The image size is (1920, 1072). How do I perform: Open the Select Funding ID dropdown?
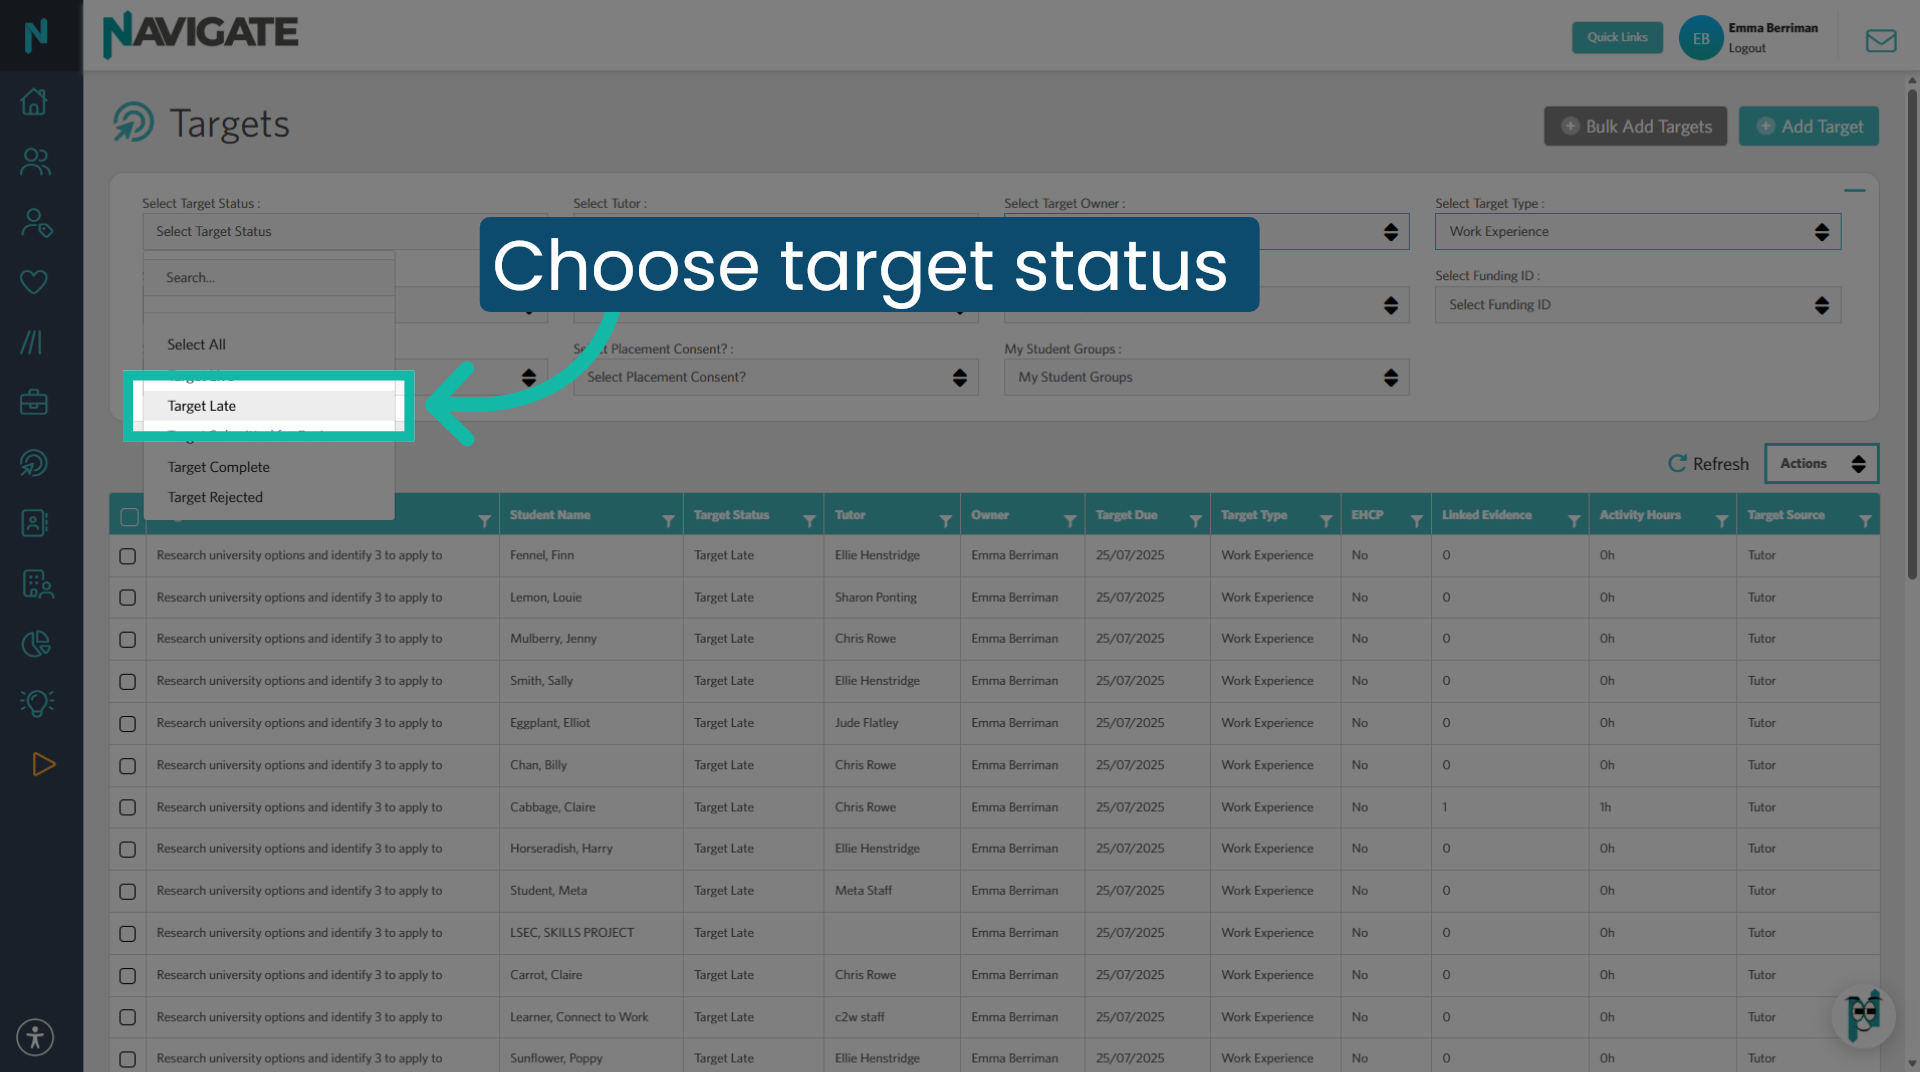[x=1638, y=305]
